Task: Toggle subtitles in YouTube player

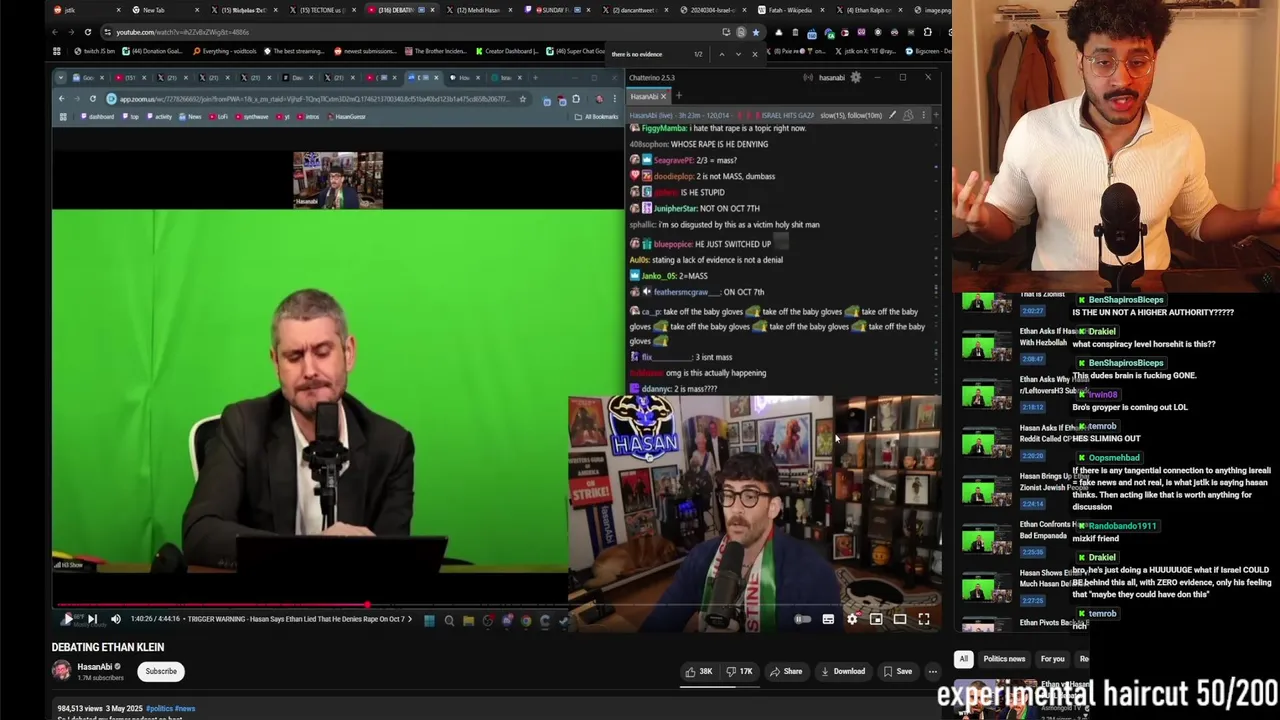Action: 828,620
